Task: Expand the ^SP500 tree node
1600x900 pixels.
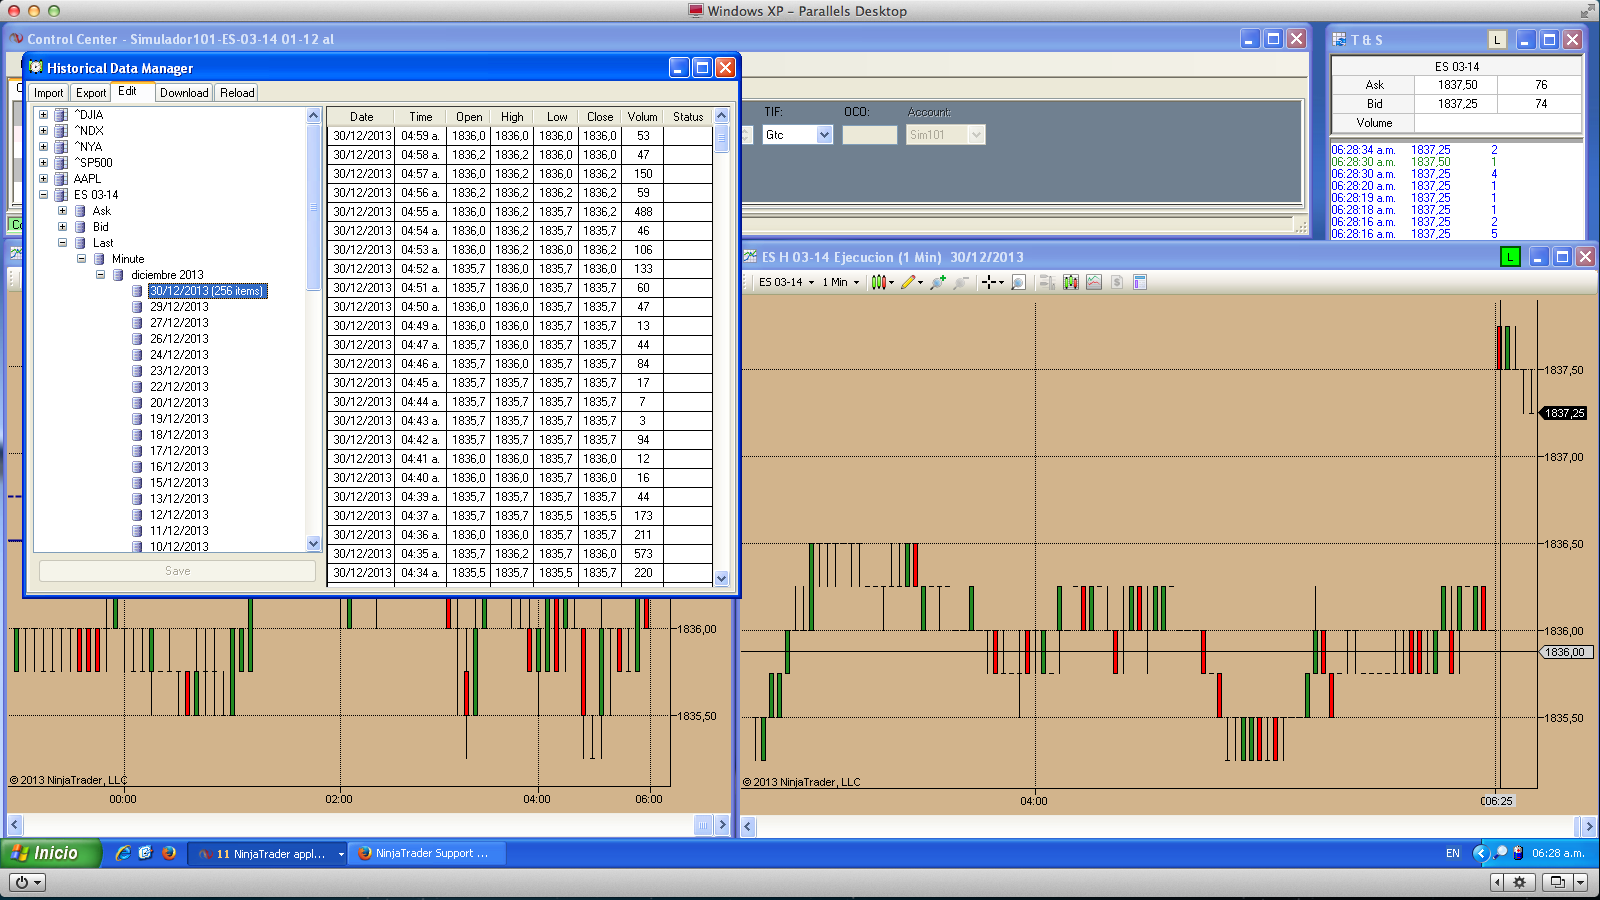Action: pyautogui.click(x=43, y=163)
